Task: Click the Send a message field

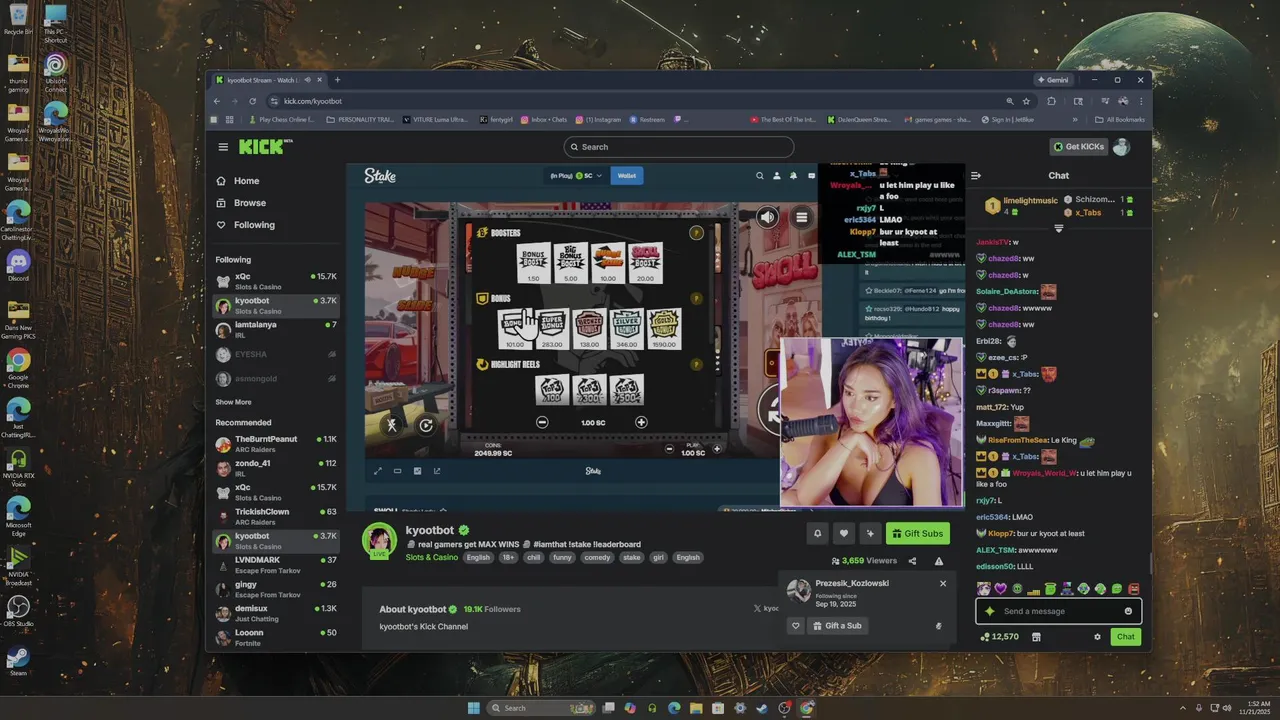Action: click(x=1058, y=611)
